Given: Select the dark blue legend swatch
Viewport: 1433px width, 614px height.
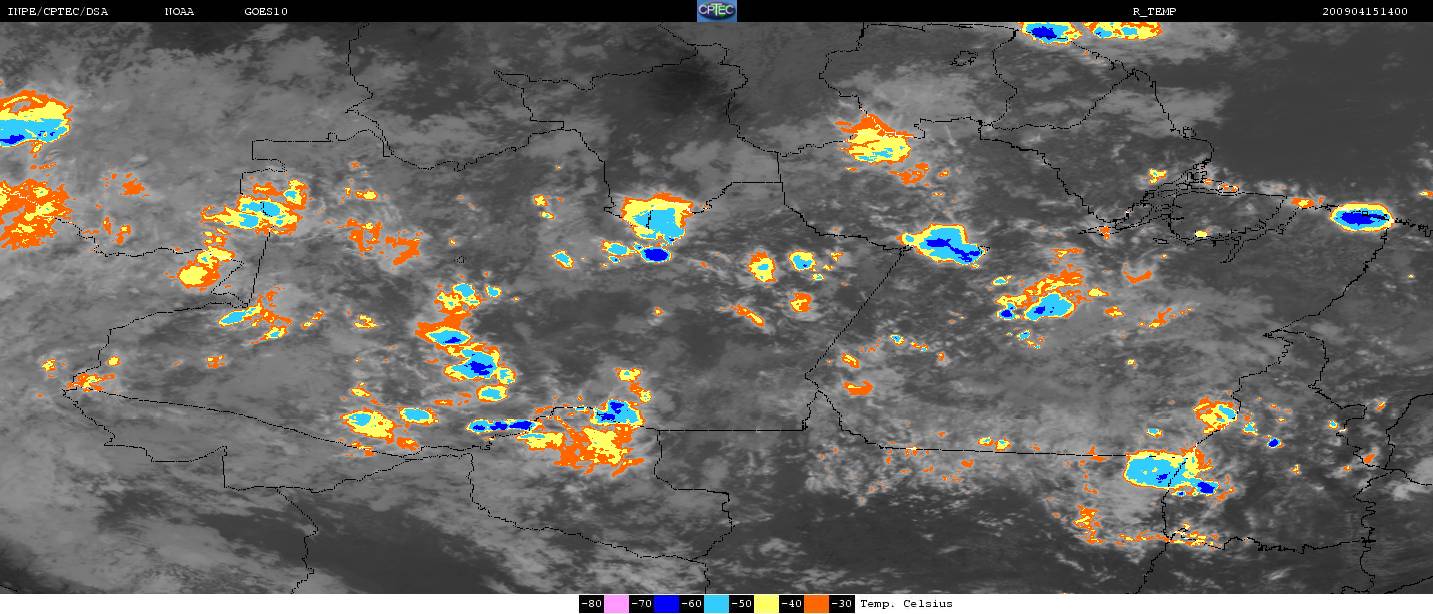Looking at the screenshot, I should 666,604.
